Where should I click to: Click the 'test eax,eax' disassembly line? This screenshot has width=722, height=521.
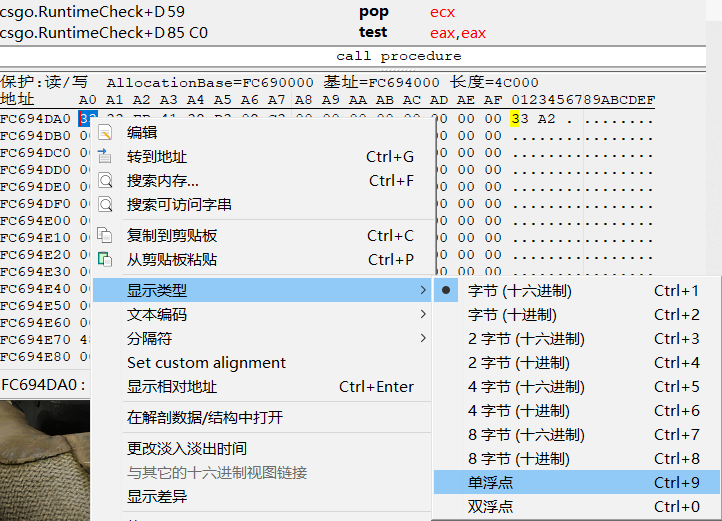click(352, 33)
